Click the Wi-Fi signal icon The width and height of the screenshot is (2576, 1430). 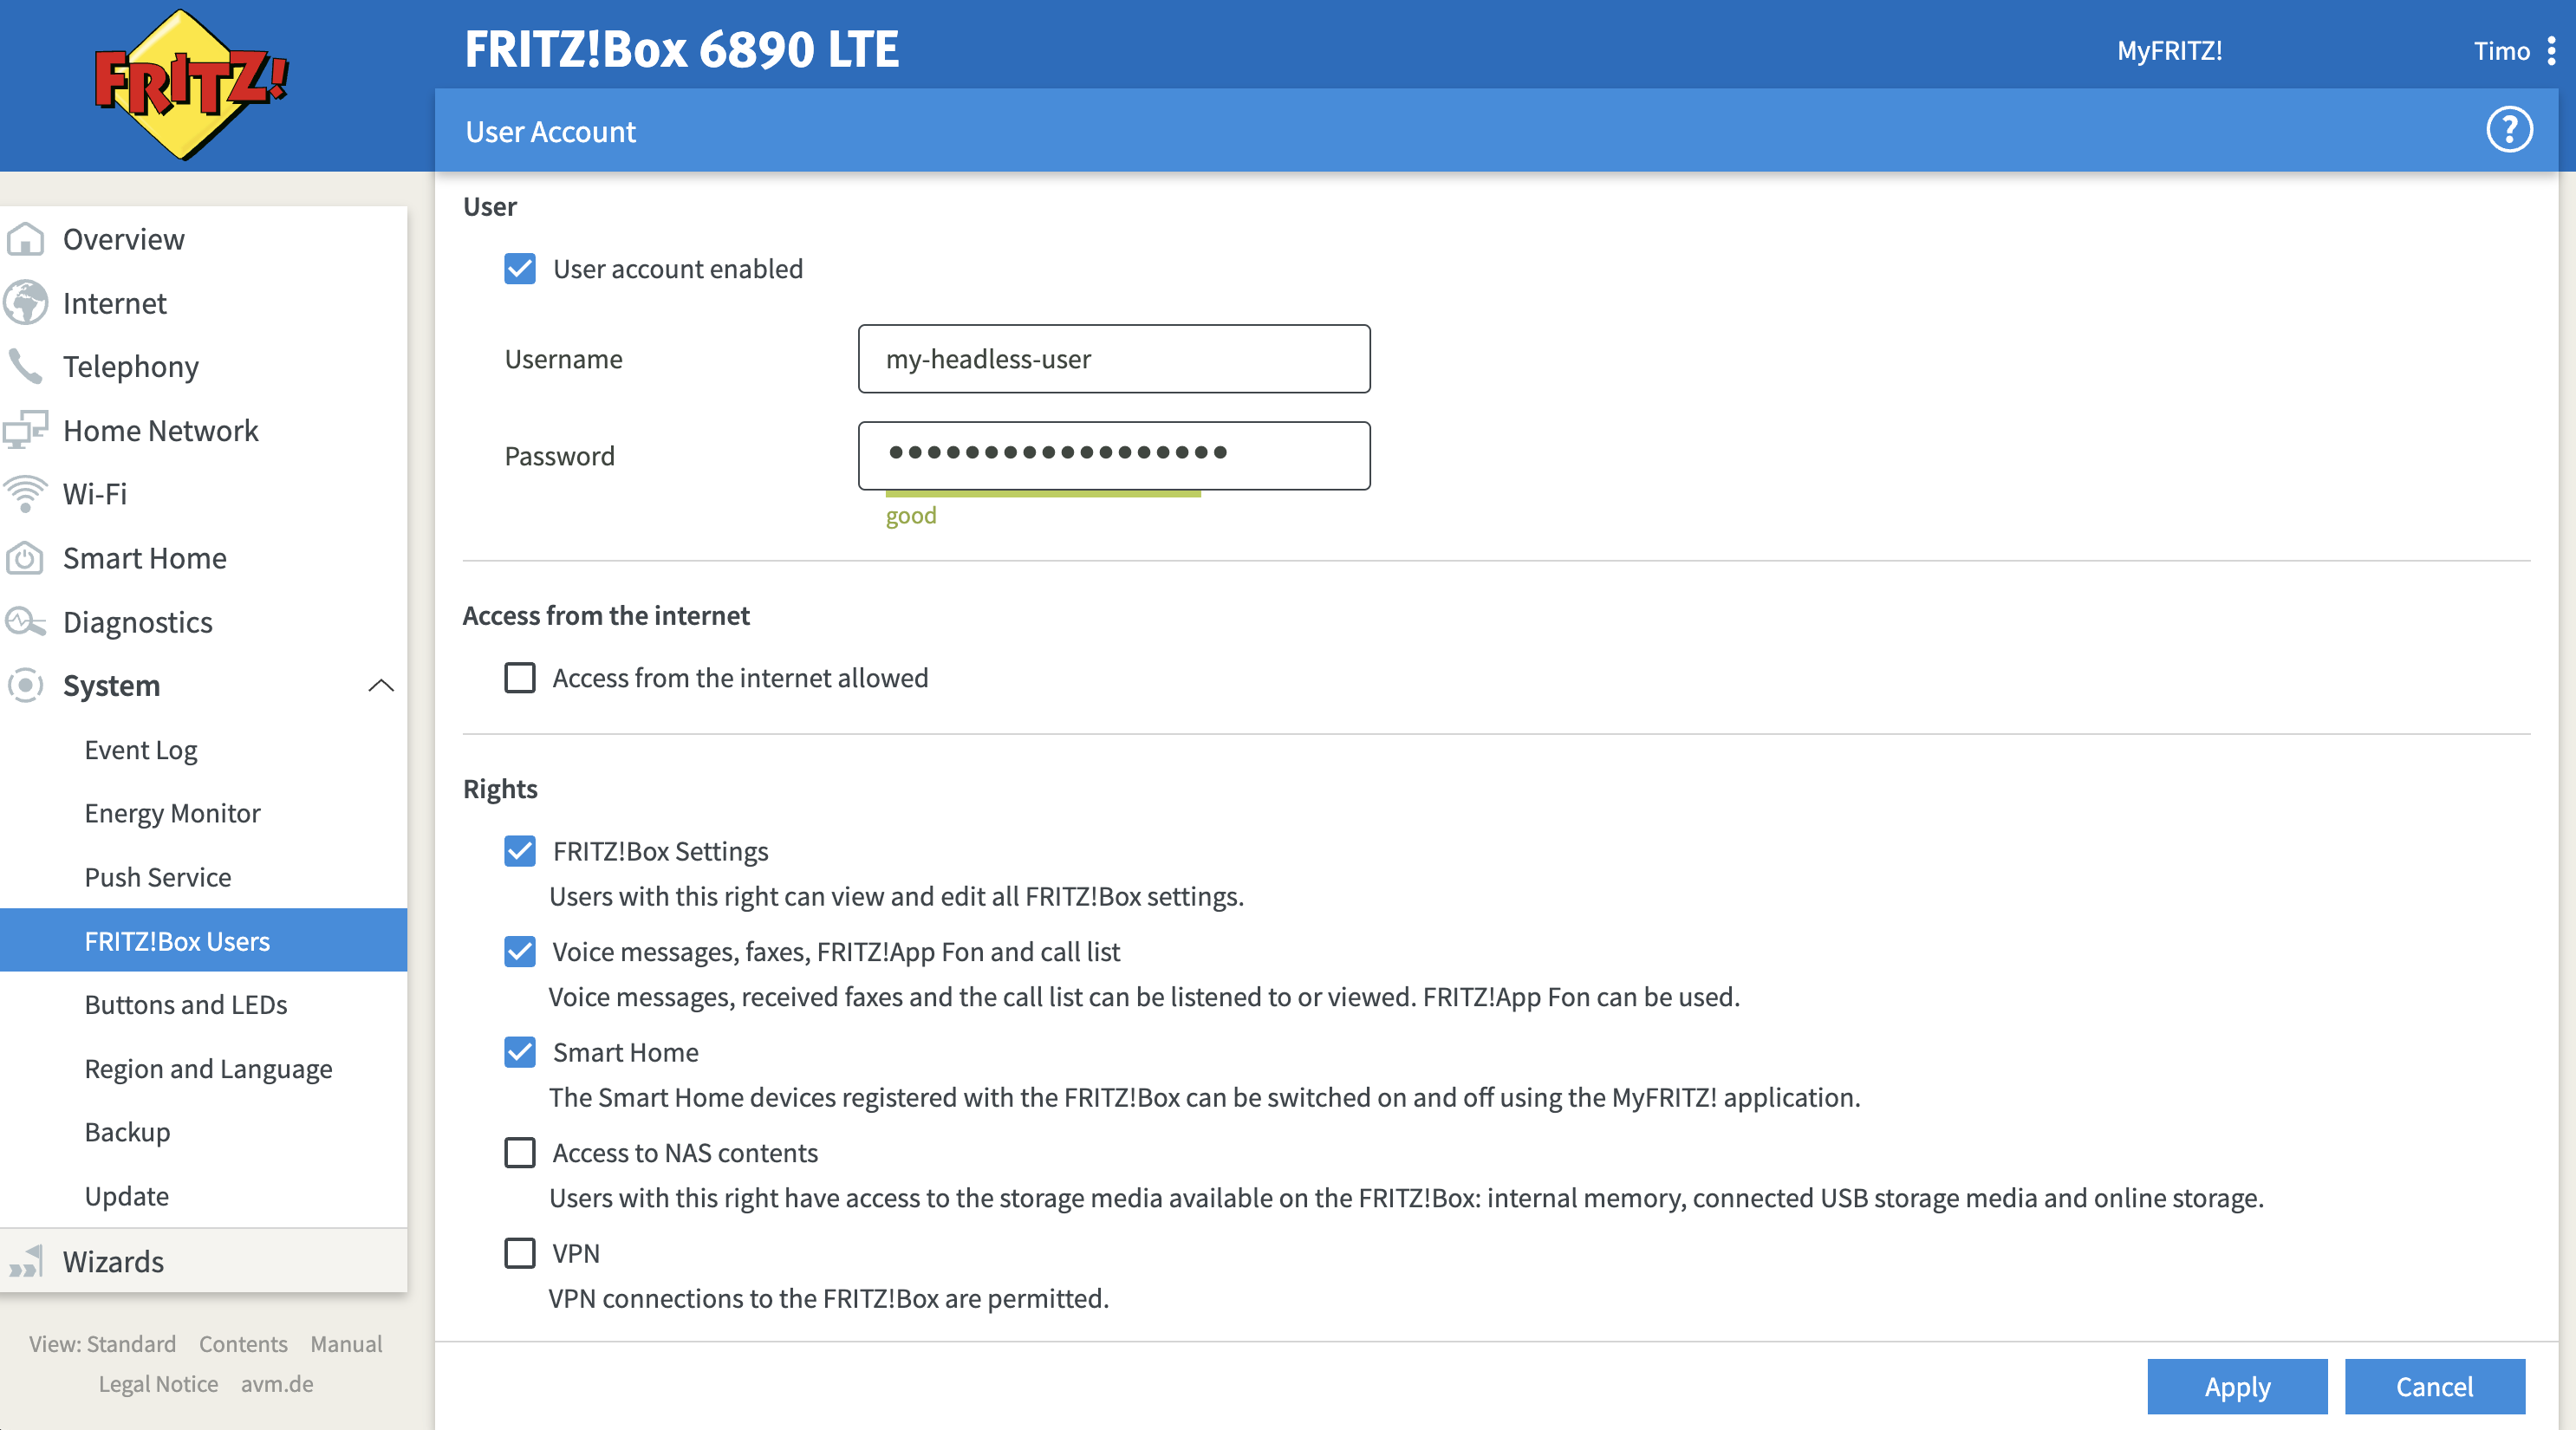click(26, 494)
